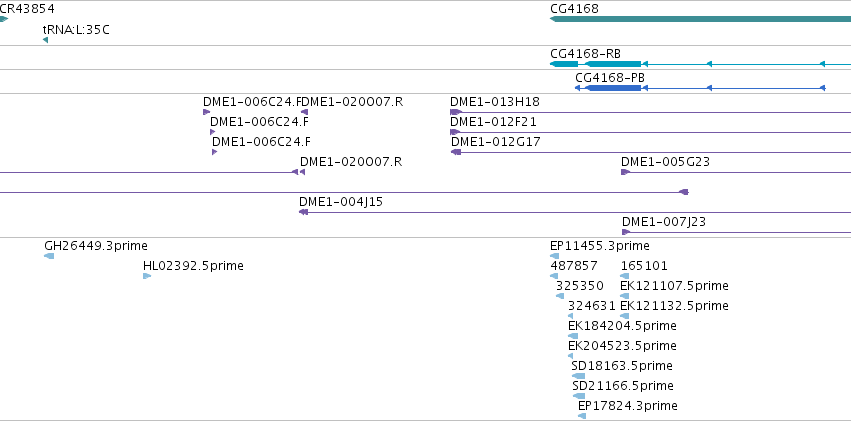This screenshot has width=851, height=421.
Task: Click the SD21166.5prime label
Action: [623, 386]
